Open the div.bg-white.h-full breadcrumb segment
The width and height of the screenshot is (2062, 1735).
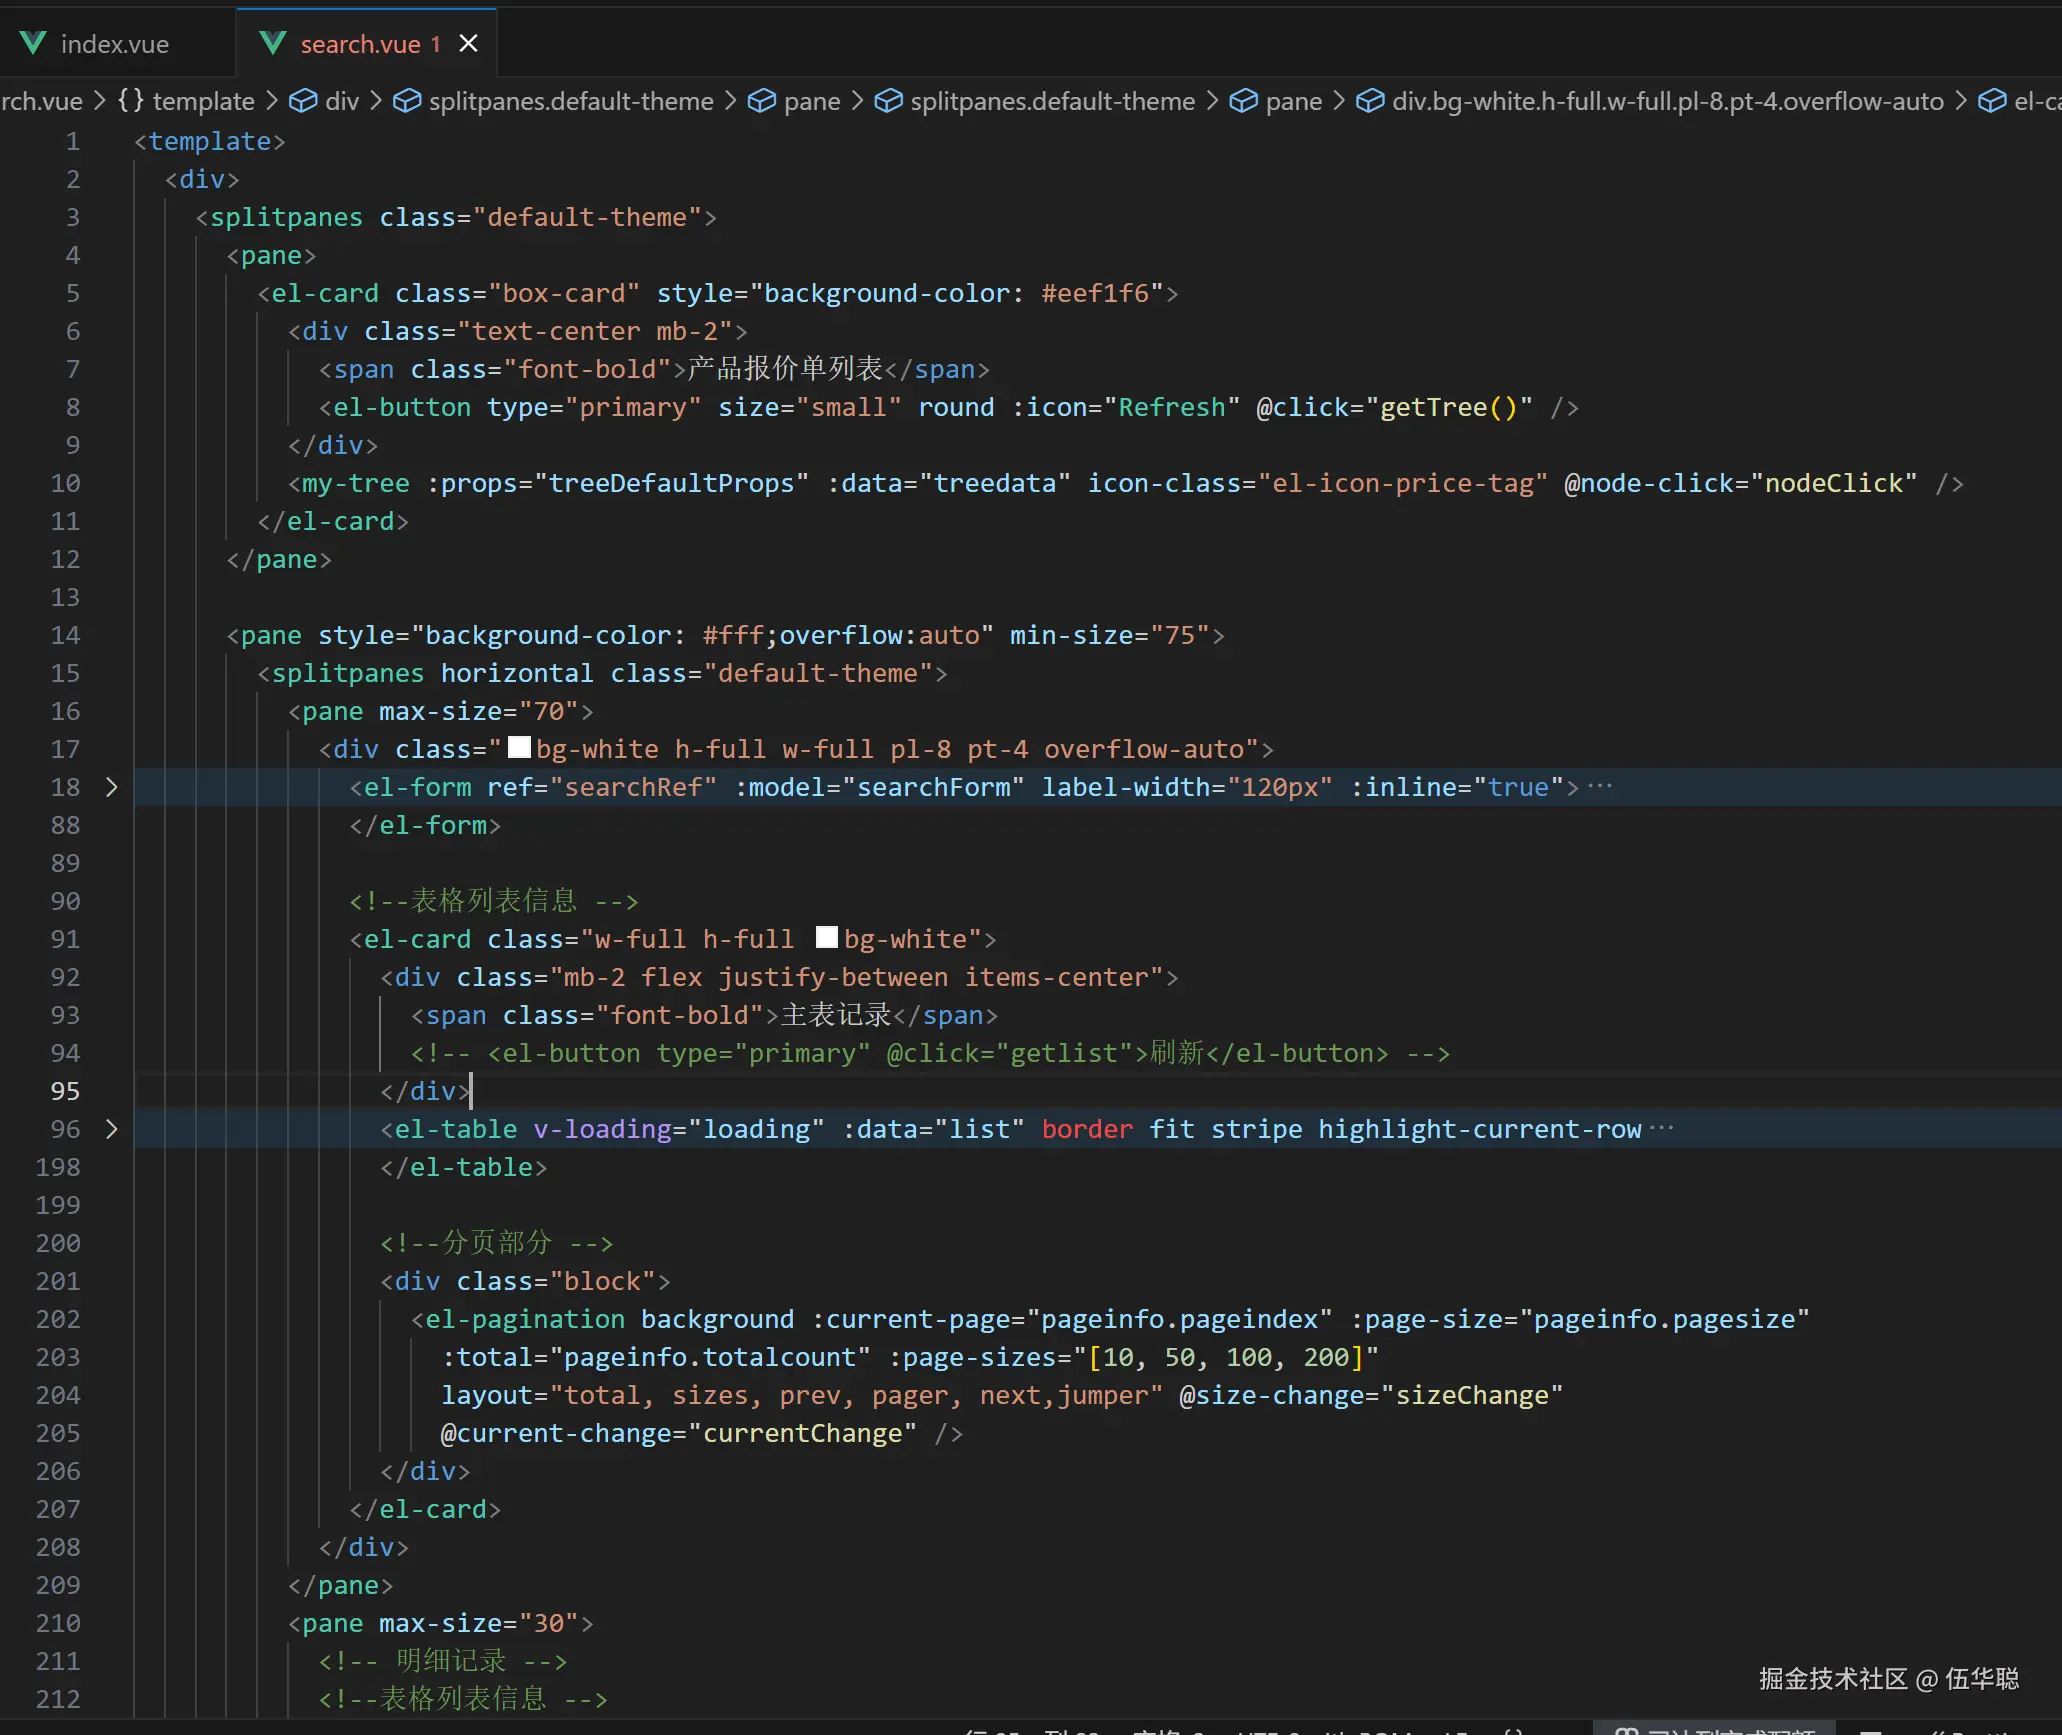click(x=1667, y=101)
